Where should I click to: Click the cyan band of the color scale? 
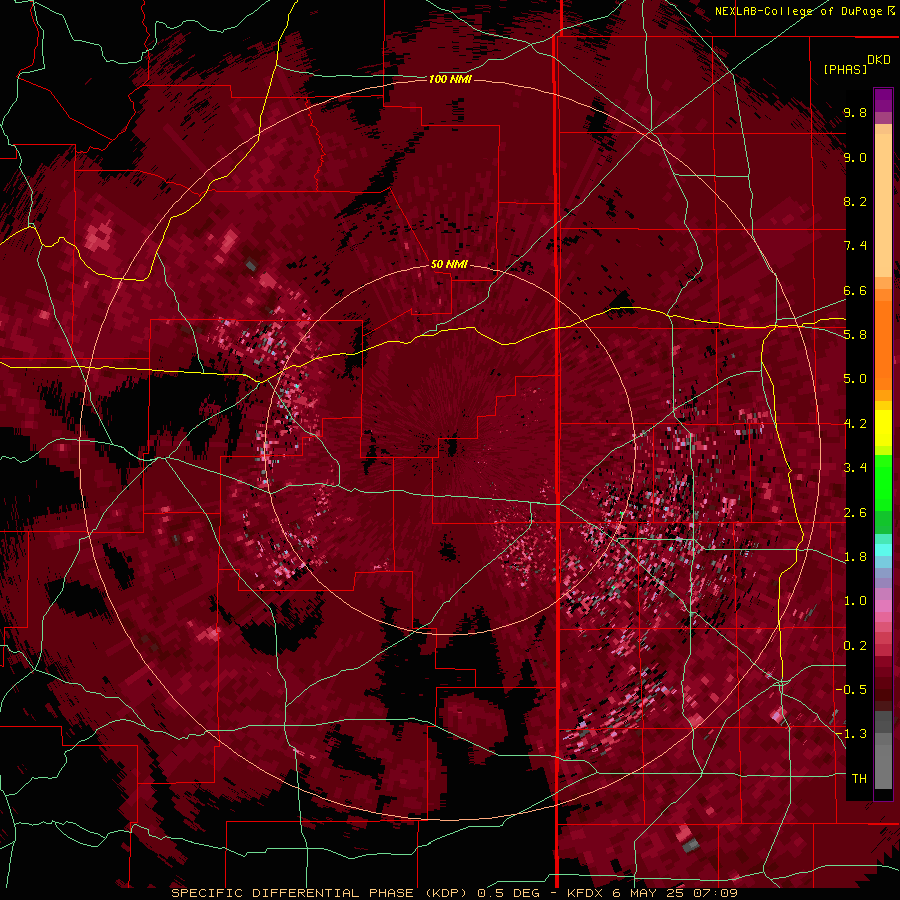coord(883,550)
